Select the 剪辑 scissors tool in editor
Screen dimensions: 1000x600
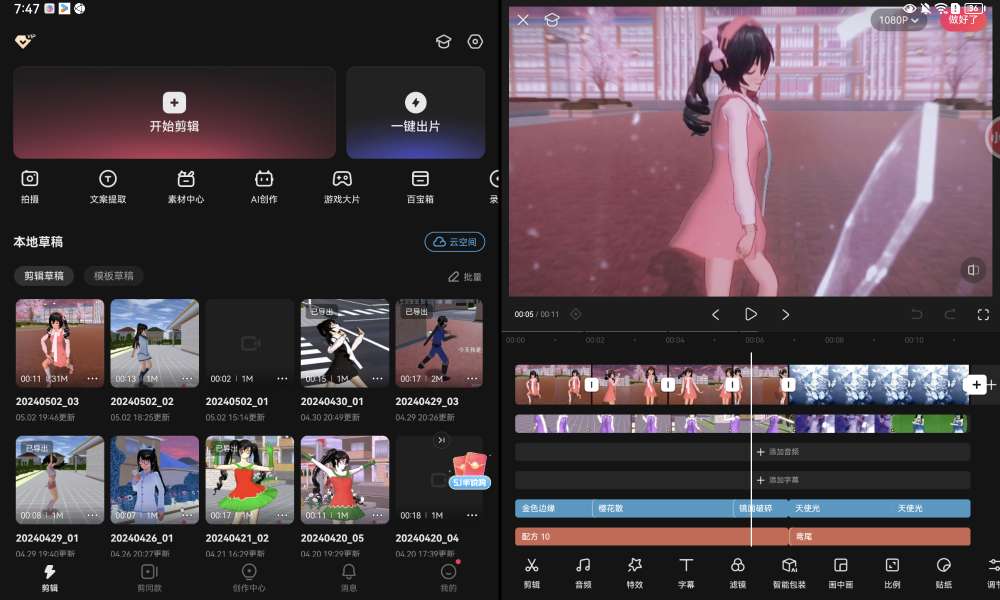click(x=532, y=573)
